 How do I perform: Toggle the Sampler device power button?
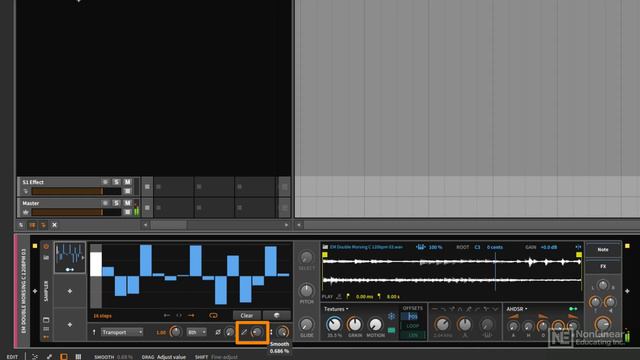[46, 247]
